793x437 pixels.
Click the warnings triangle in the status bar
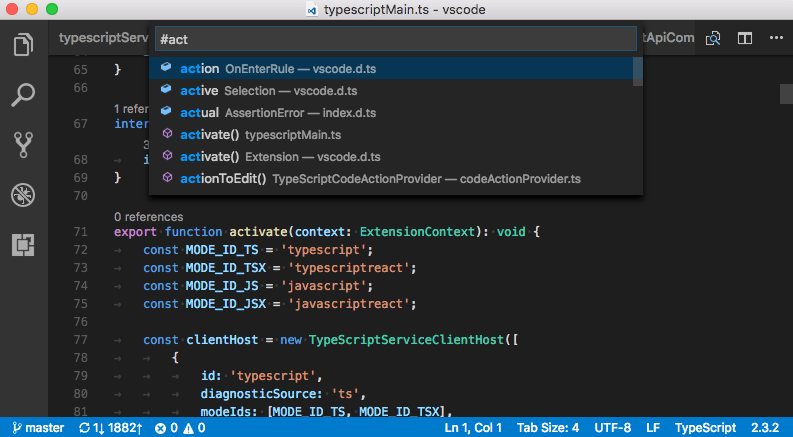[189, 428]
